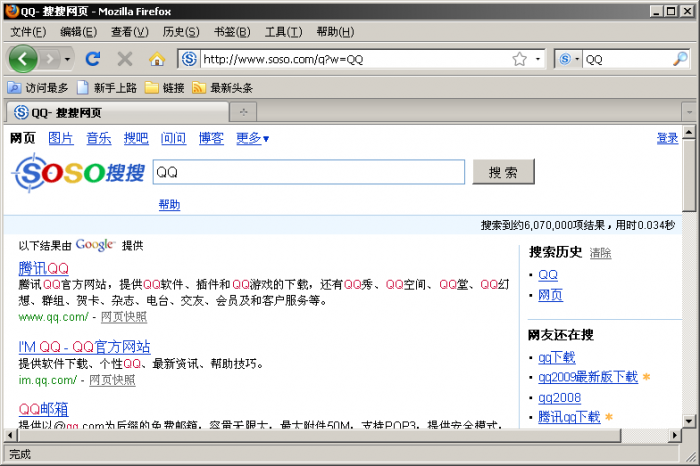The width and height of the screenshot is (700, 466).
Task: Click the SOSO搜搜 logo
Action: click(x=79, y=173)
